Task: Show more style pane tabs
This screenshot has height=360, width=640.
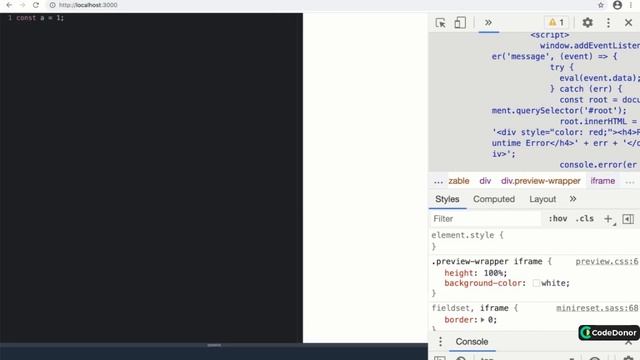Action: point(573,199)
